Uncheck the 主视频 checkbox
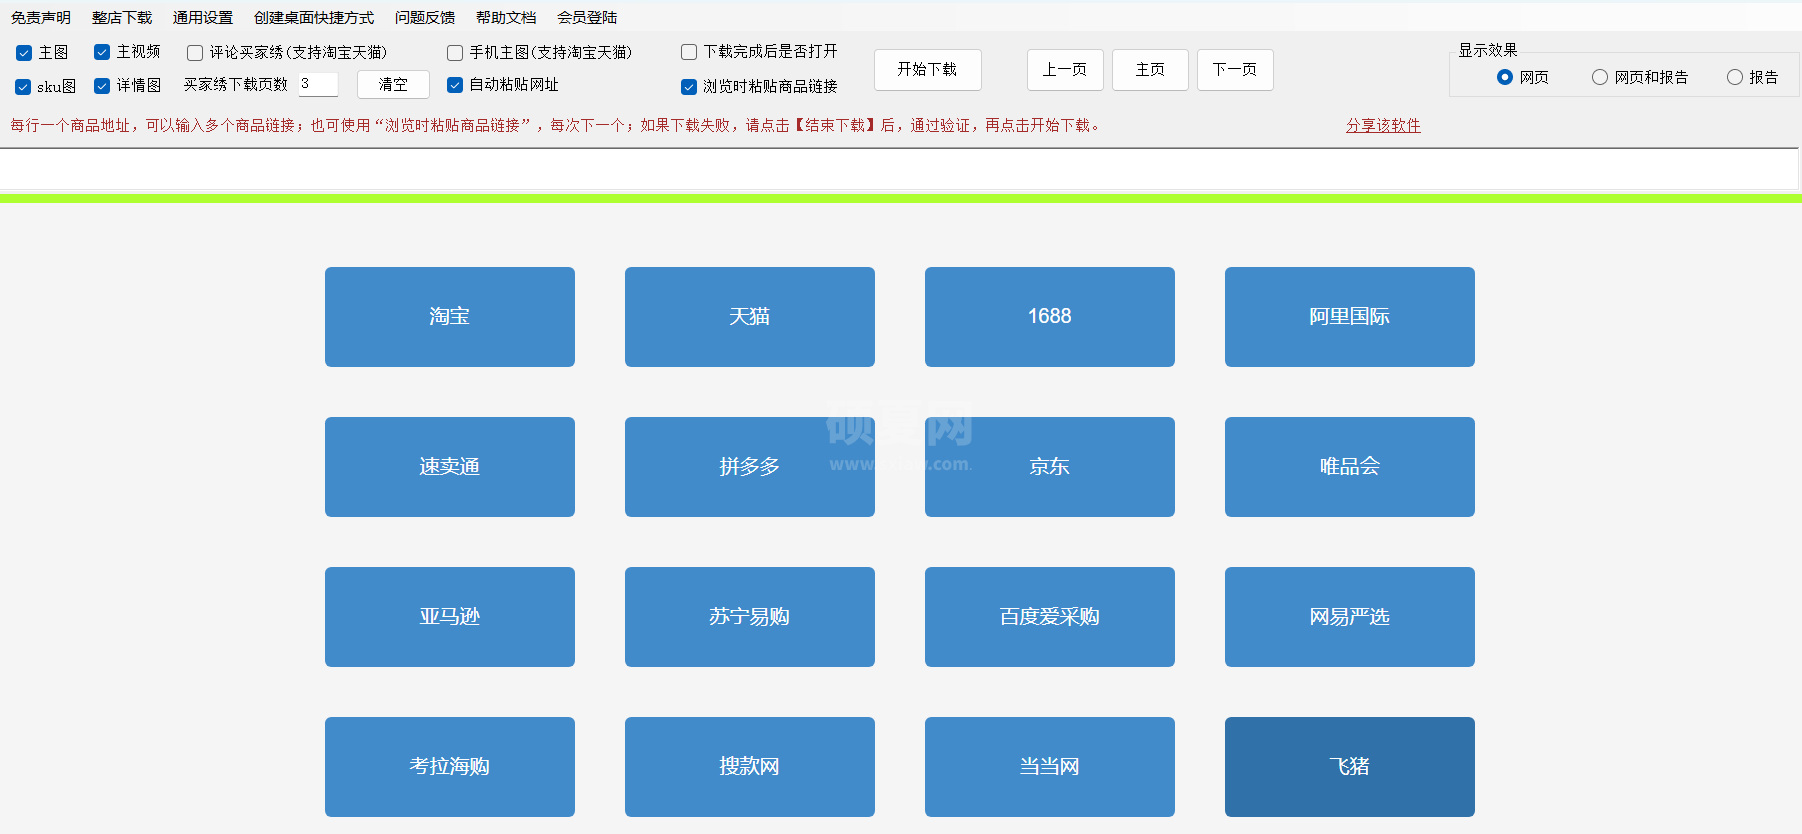The image size is (1802, 834). click(x=102, y=52)
